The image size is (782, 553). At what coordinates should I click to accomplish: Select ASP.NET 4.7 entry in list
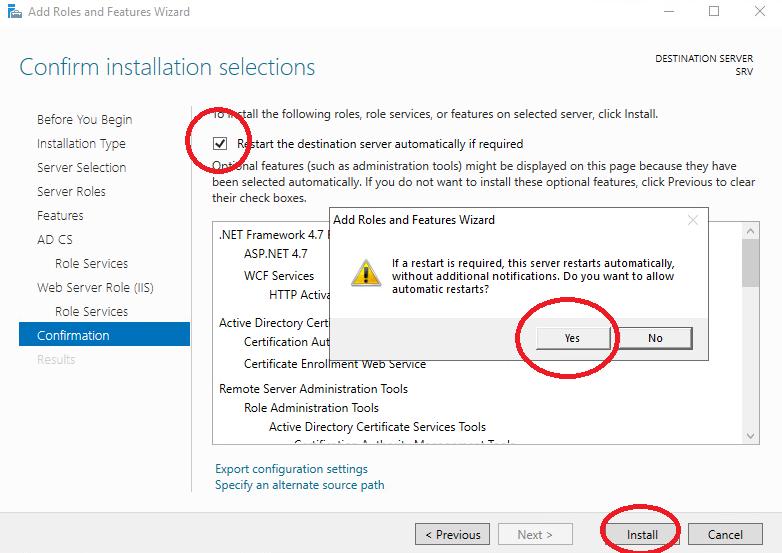tap(275, 254)
